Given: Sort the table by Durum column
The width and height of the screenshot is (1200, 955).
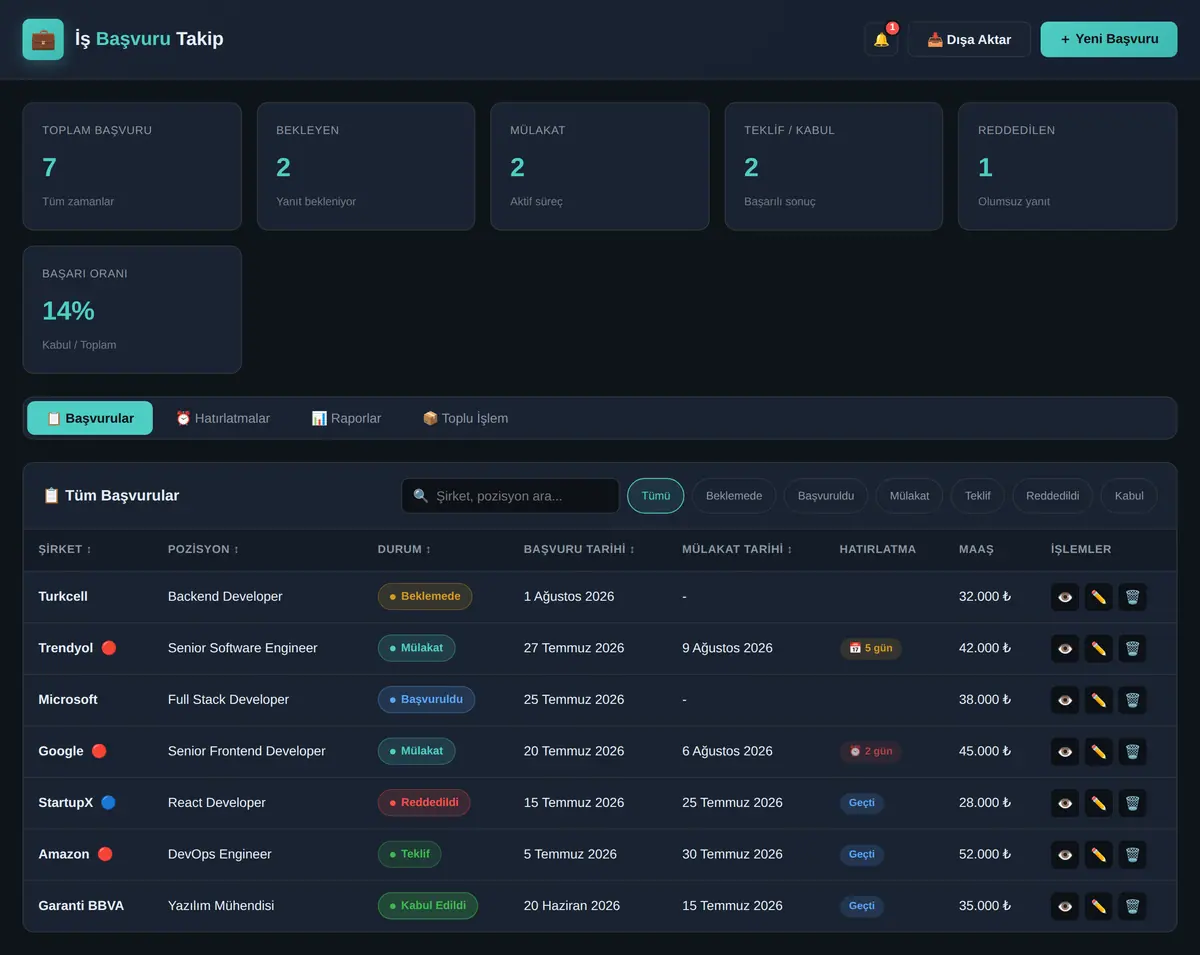Looking at the screenshot, I should point(405,549).
